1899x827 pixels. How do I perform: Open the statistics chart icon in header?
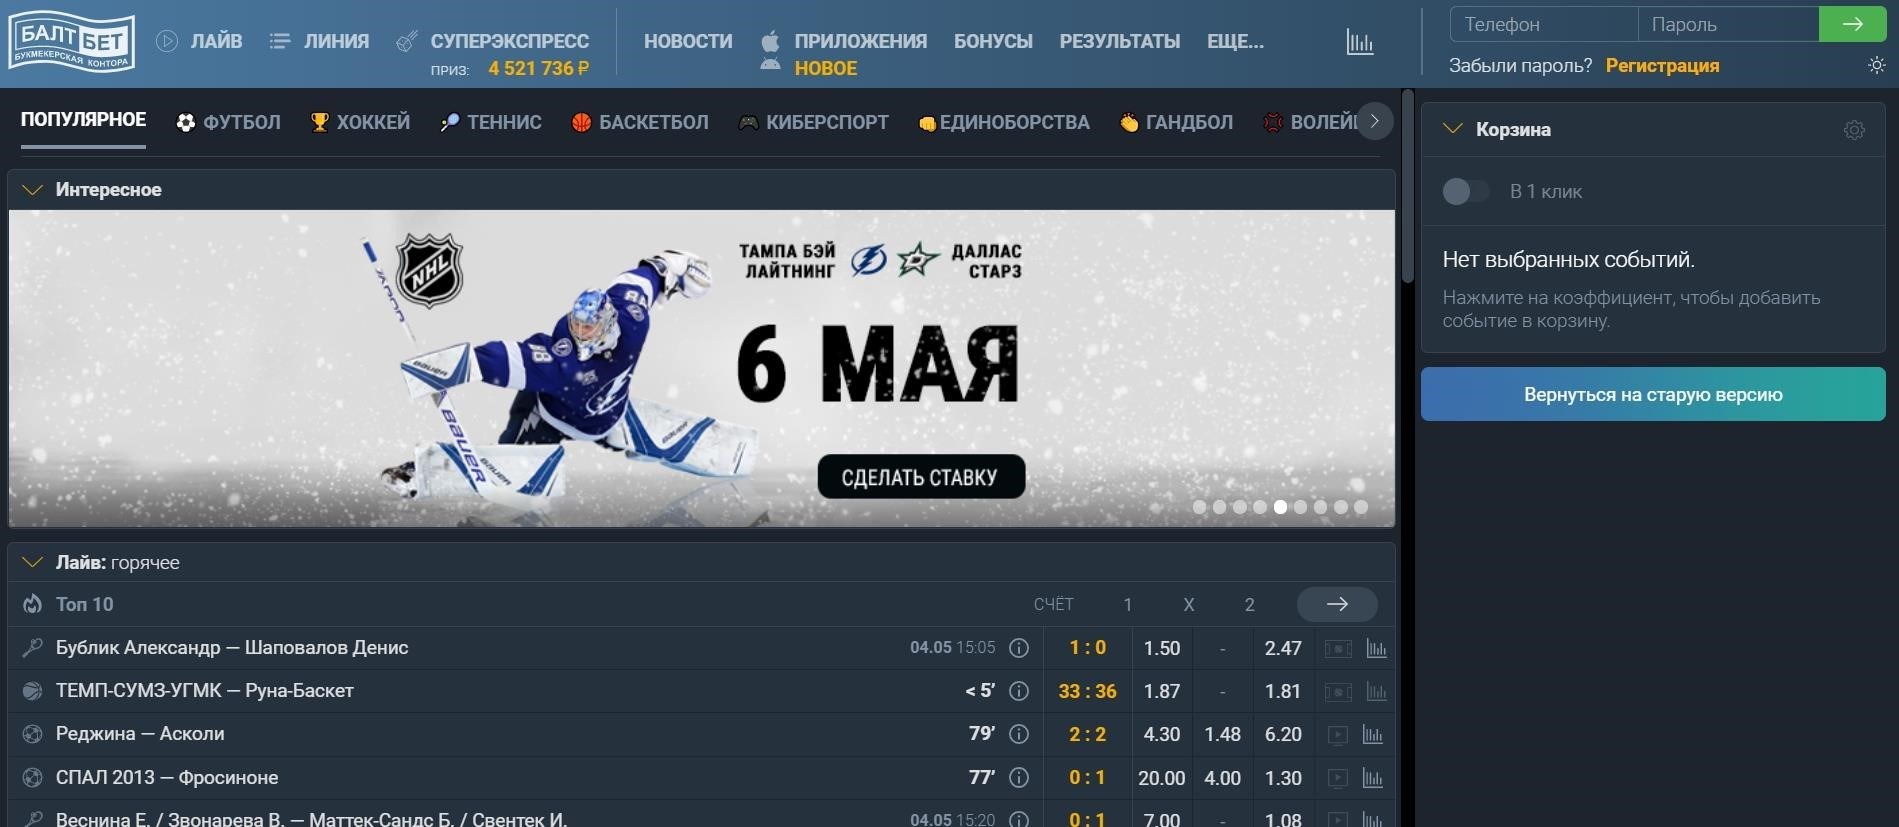(1359, 42)
